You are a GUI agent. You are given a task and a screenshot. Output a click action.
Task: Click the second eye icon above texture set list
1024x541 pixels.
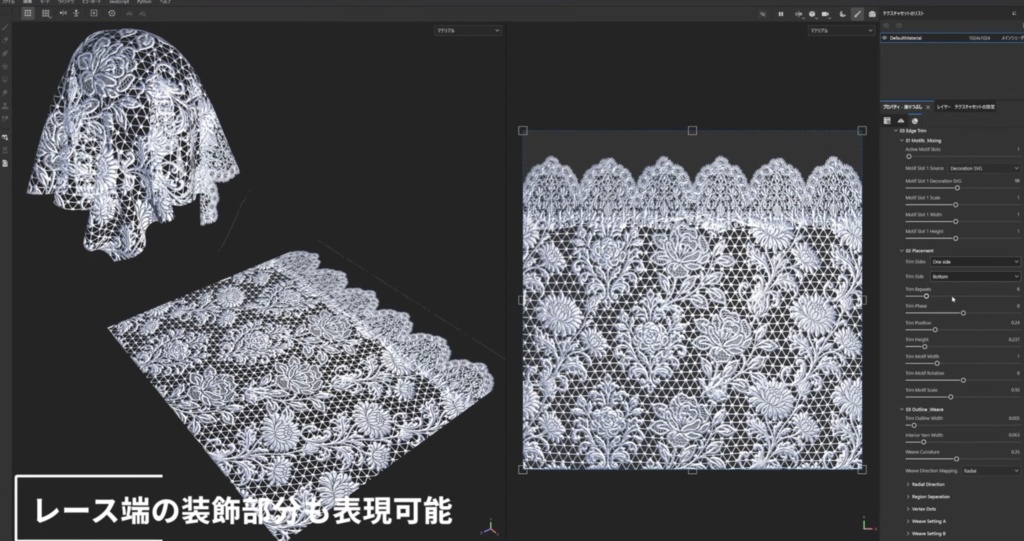coord(899,25)
